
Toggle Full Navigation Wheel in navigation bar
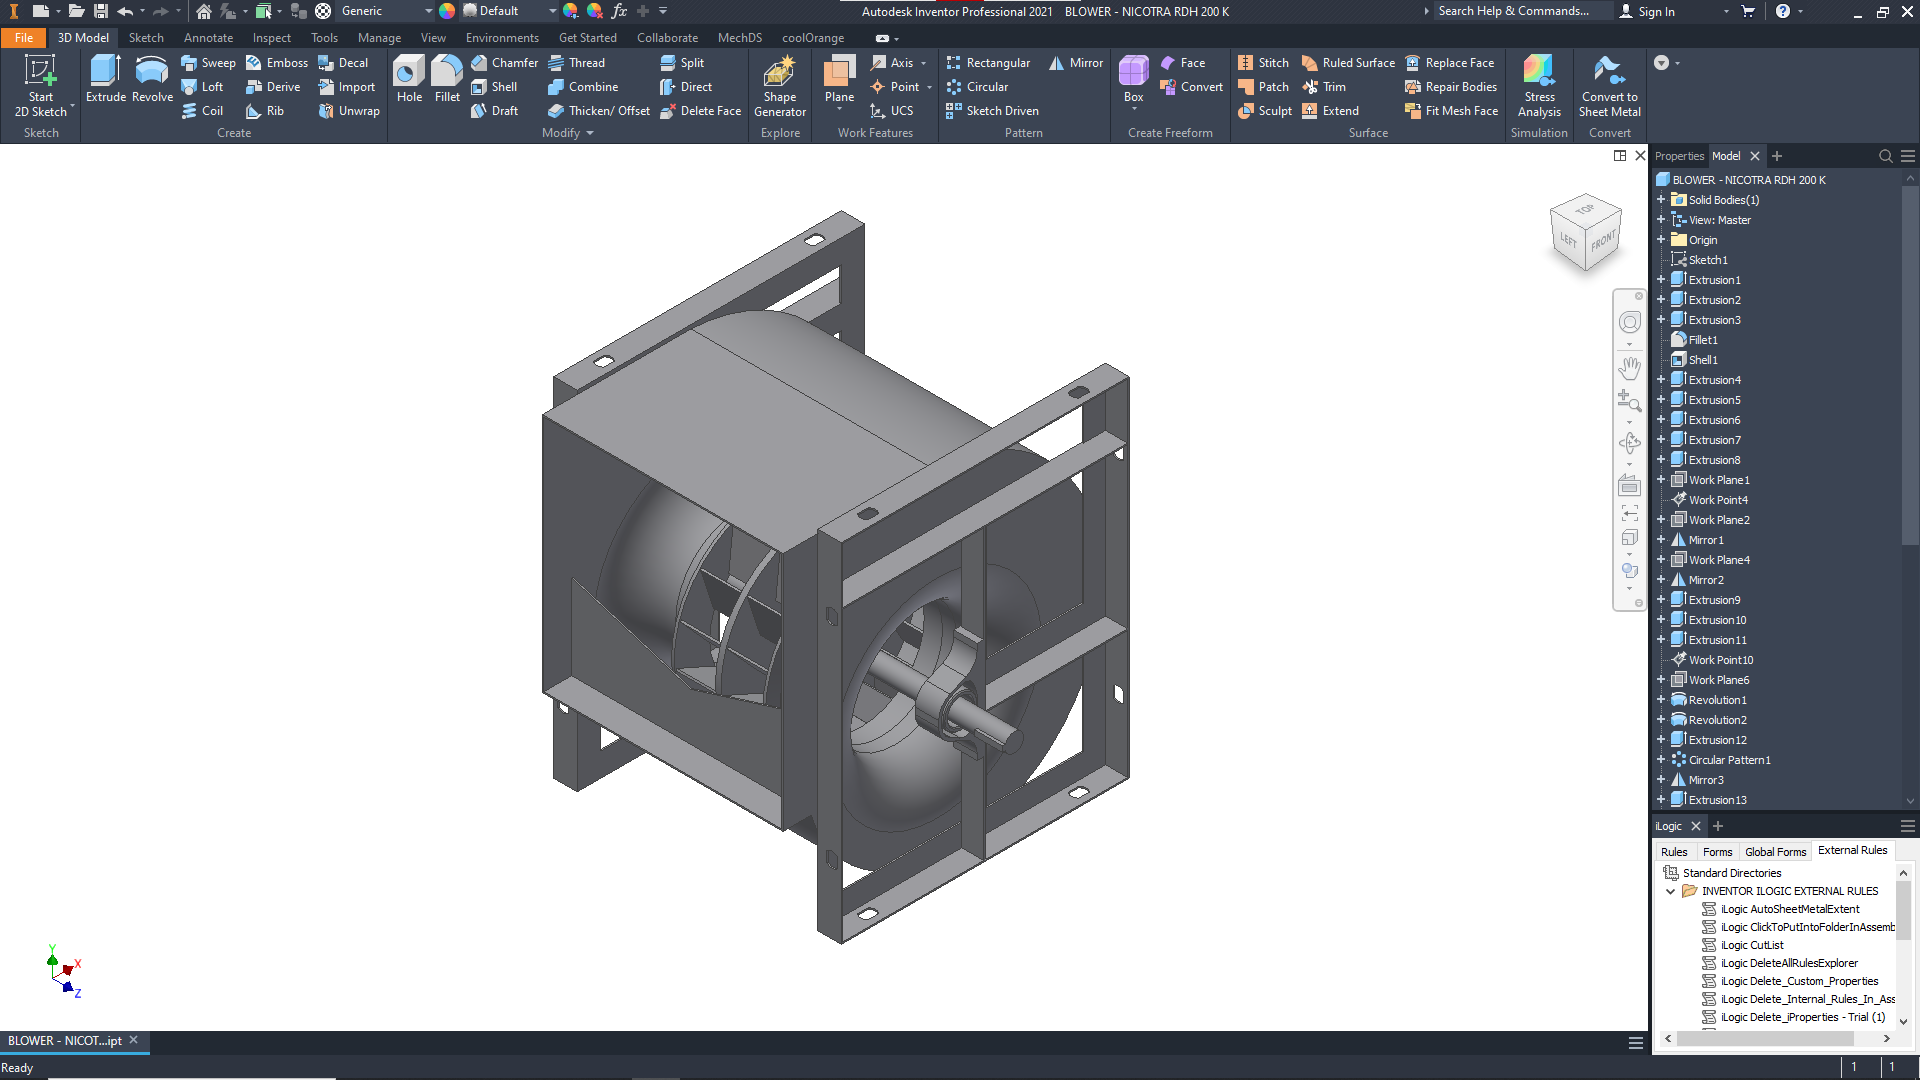[x=1630, y=322]
